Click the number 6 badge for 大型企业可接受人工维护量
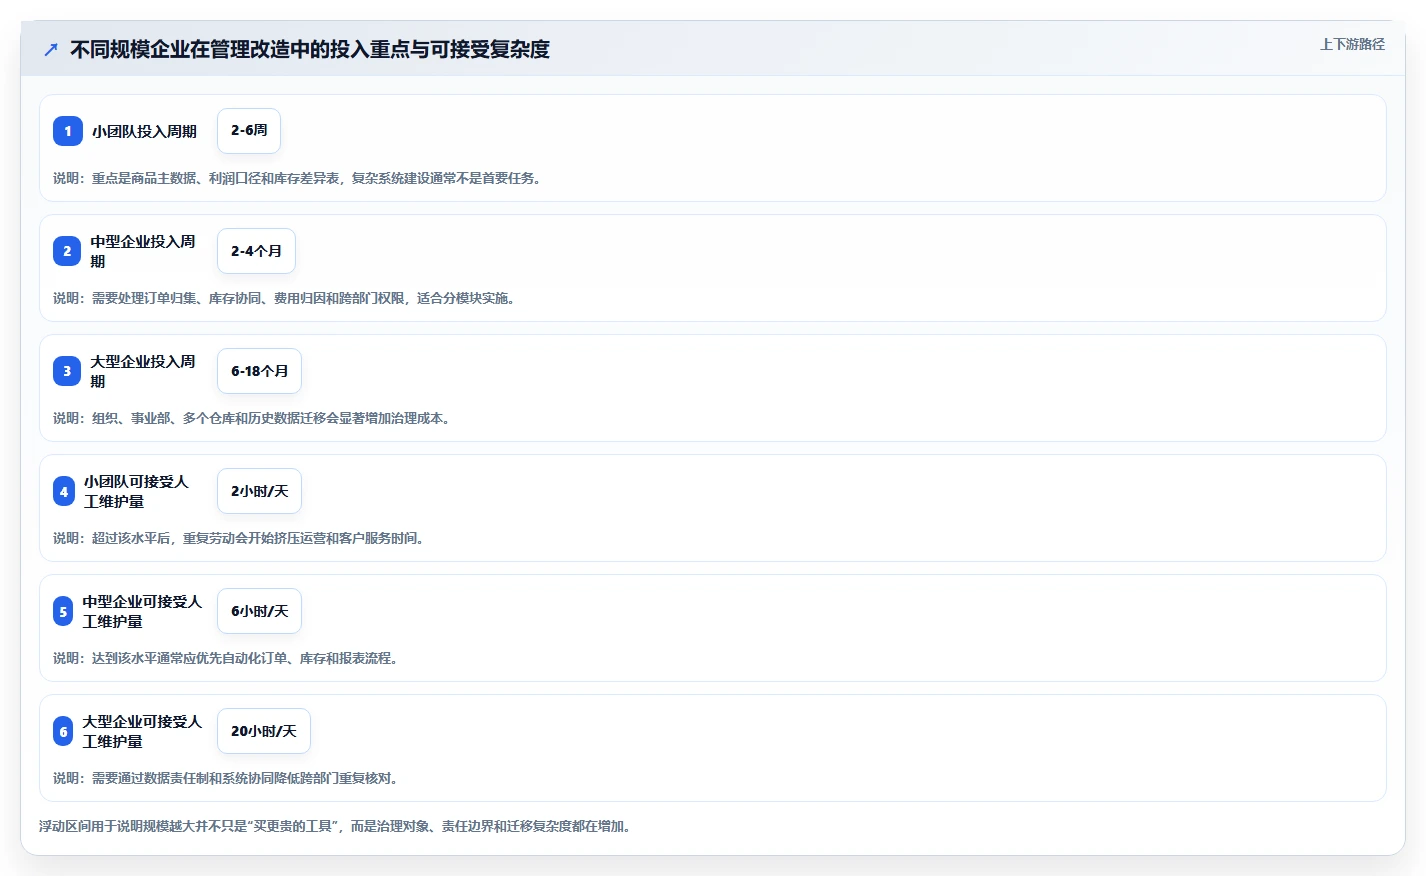 click(x=63, y=731)
